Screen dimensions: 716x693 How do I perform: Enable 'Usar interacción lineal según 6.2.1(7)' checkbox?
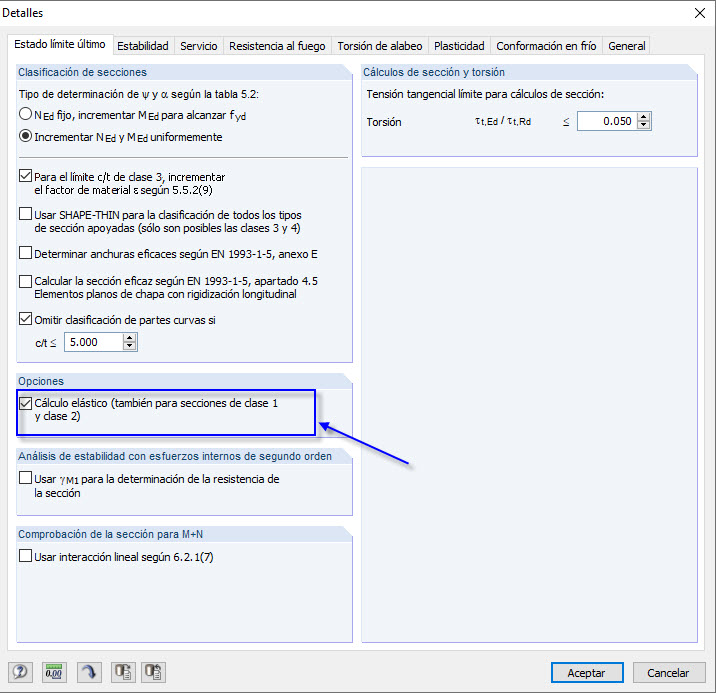tap(26, 556)
